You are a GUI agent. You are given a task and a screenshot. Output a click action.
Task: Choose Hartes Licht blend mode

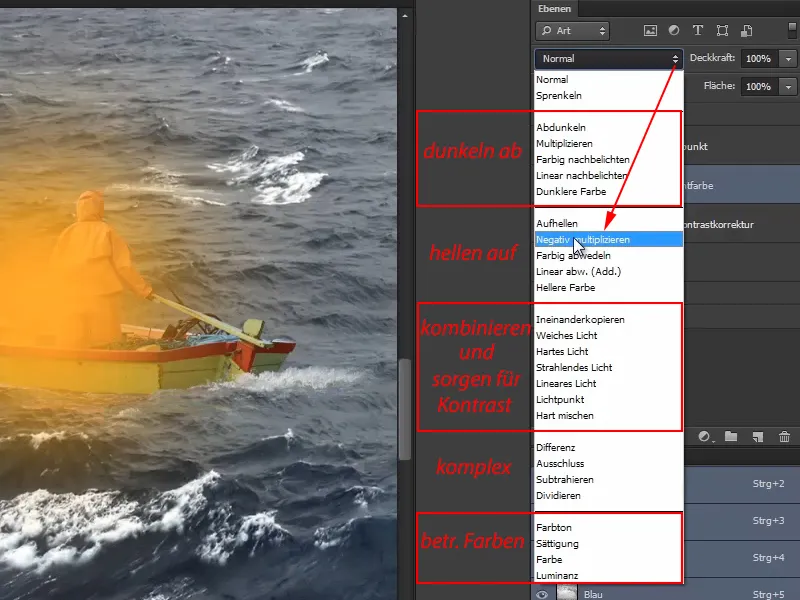pos(609,352)
